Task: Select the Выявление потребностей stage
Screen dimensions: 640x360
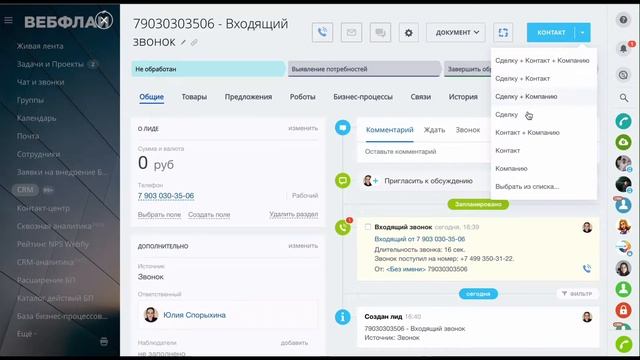Action: click(x=364, y=69)
